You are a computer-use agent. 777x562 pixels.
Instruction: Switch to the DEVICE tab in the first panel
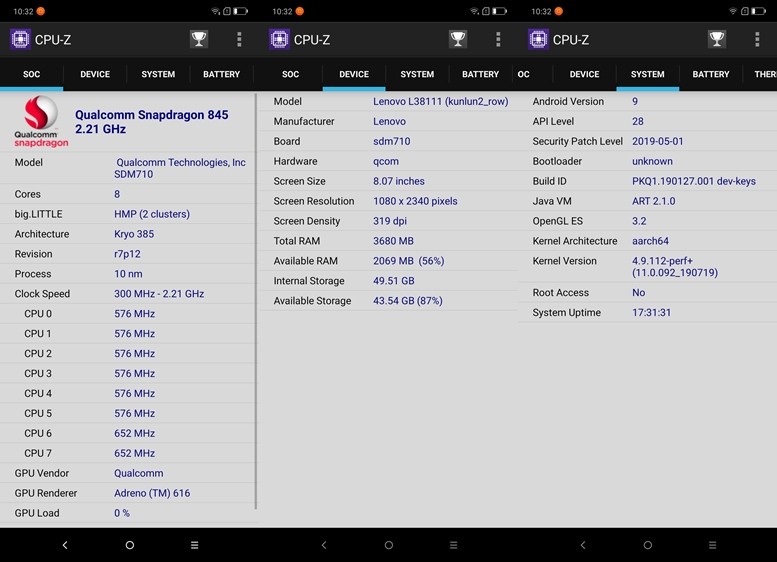click(95, 74)
